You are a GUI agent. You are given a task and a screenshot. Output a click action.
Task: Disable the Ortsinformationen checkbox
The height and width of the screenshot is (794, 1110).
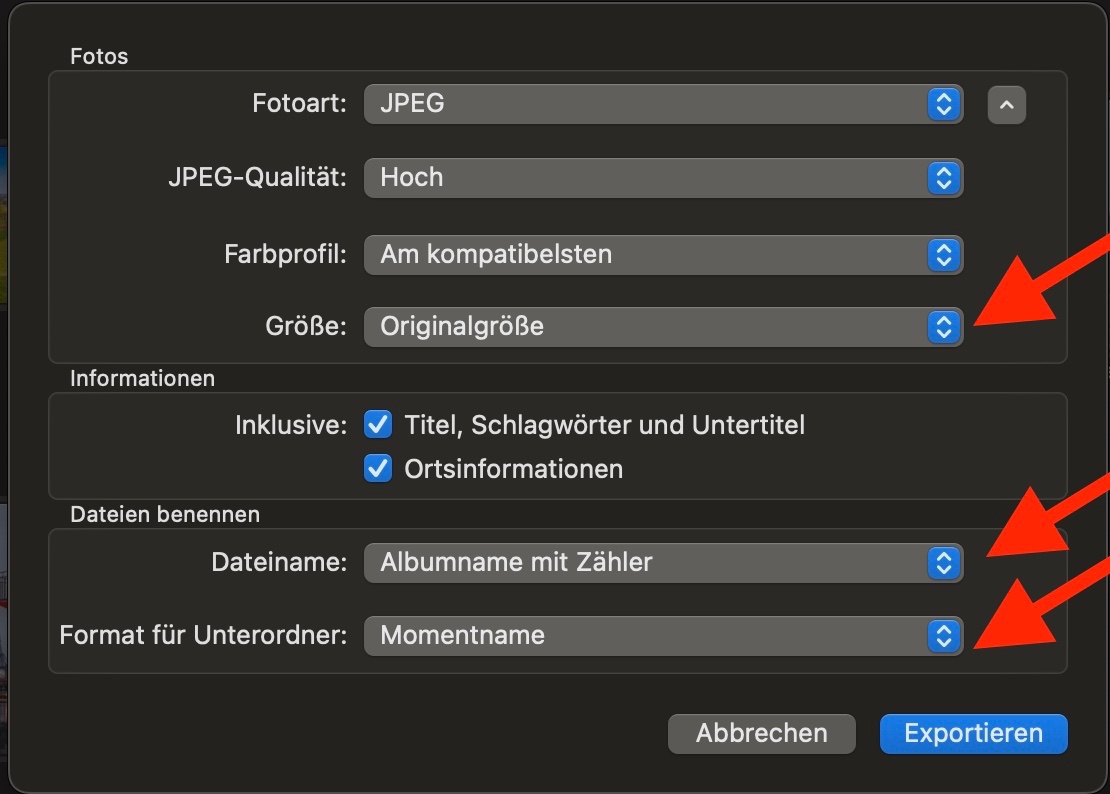[378, 469]
